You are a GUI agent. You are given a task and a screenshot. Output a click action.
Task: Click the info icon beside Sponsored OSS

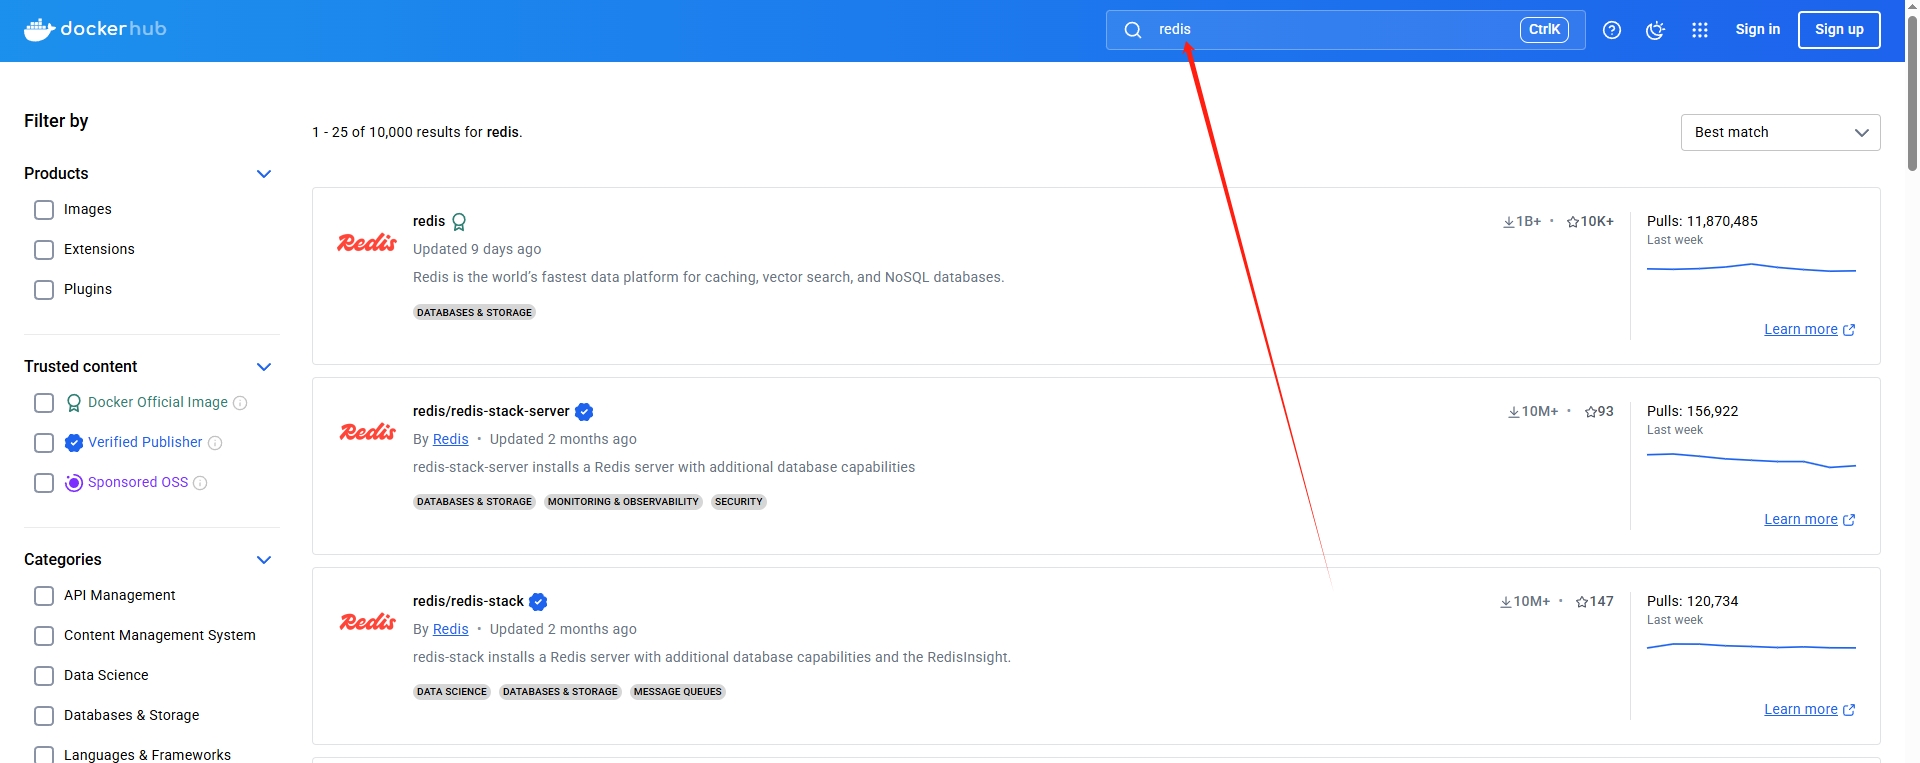pos(200,483)
